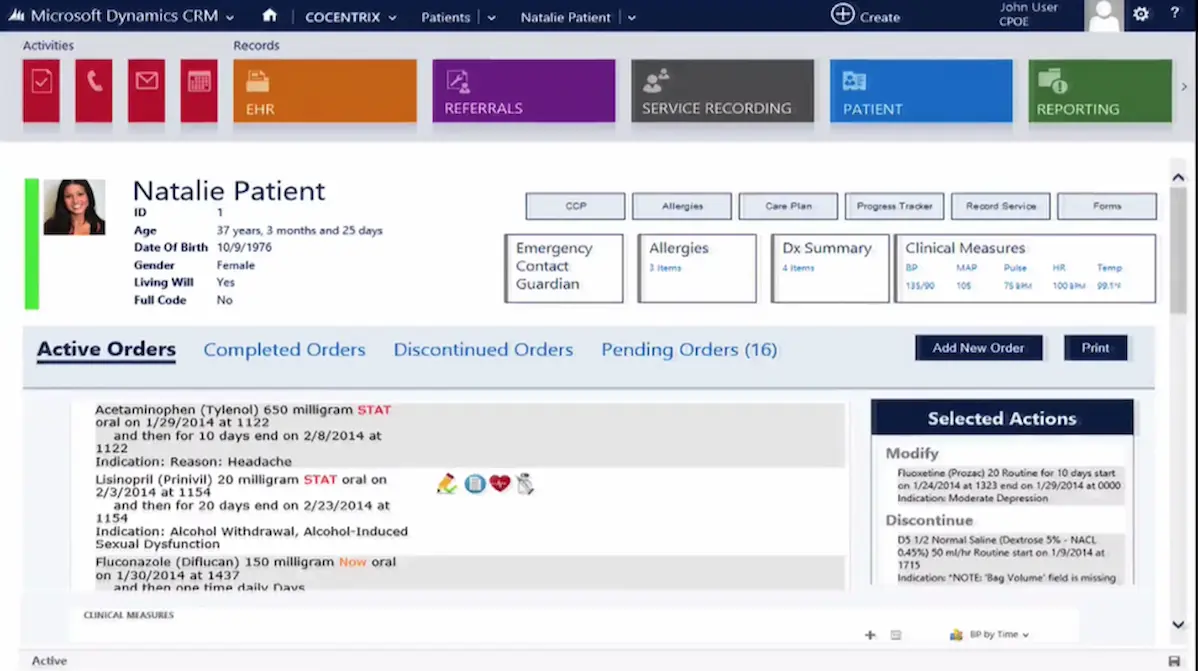Open the Patient records tile
The width and height of the screenshot is (1198, 671).
tap(920, 91)
